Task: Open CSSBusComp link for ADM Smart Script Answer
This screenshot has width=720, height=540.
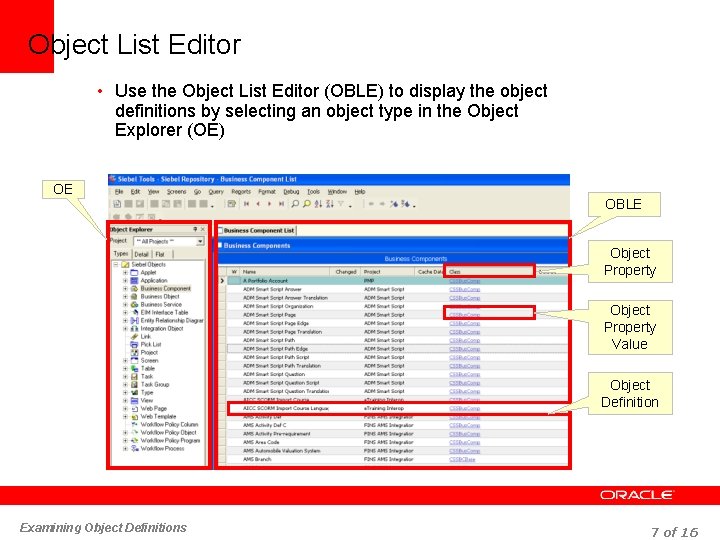Action: (464, 289)
